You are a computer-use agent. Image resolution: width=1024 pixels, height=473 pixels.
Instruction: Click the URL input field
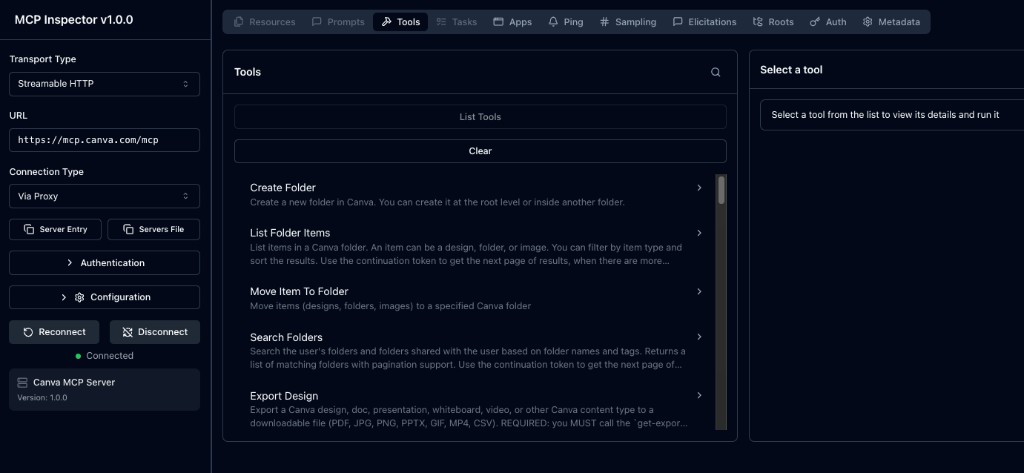coord(104,140)
